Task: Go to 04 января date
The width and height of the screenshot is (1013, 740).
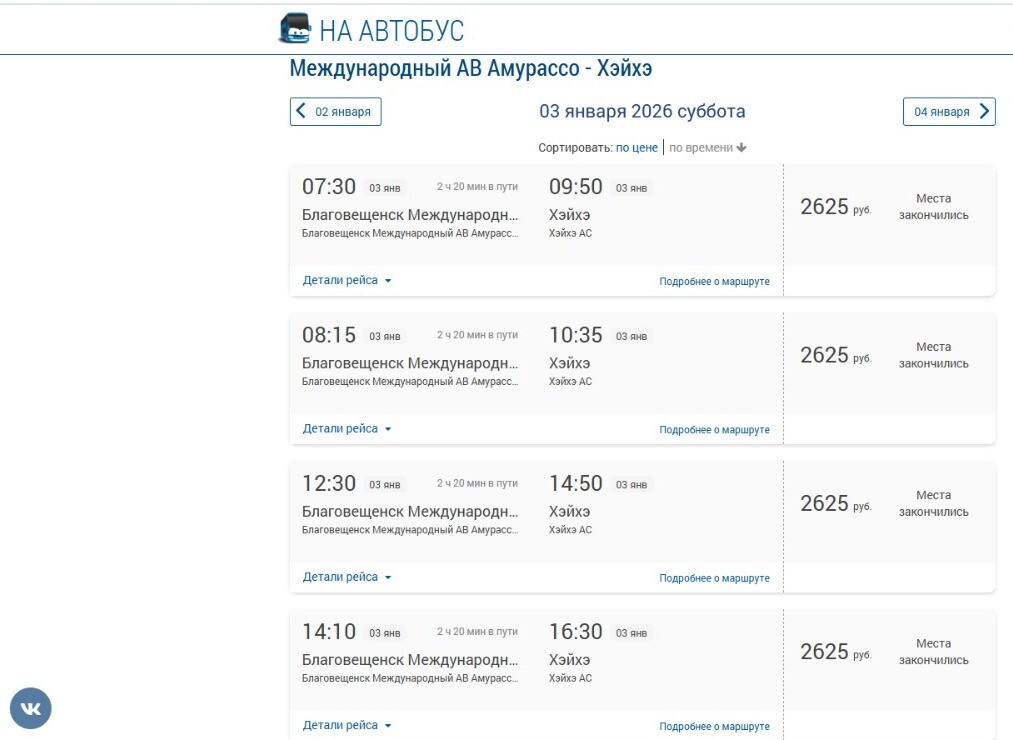Action: [941, 112]
